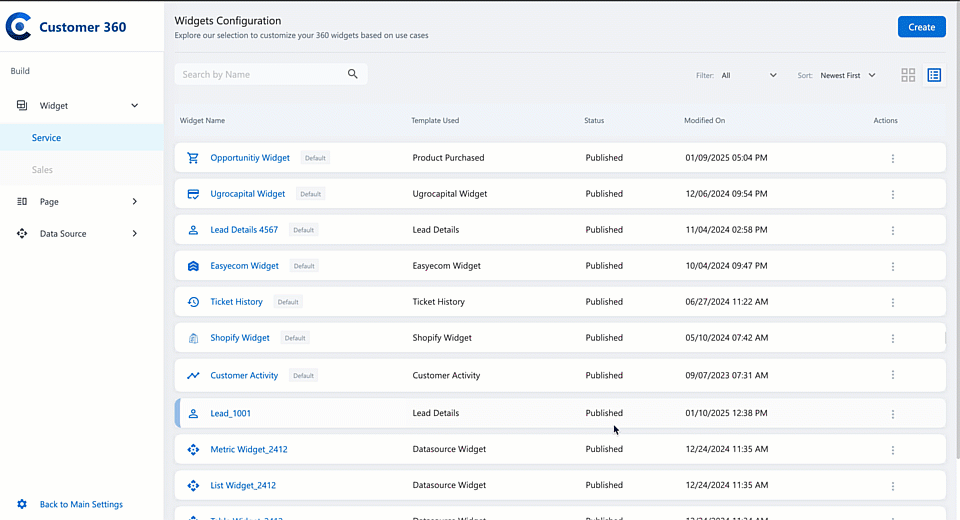Open the Lead Details 4567 link

coord(244,230)
